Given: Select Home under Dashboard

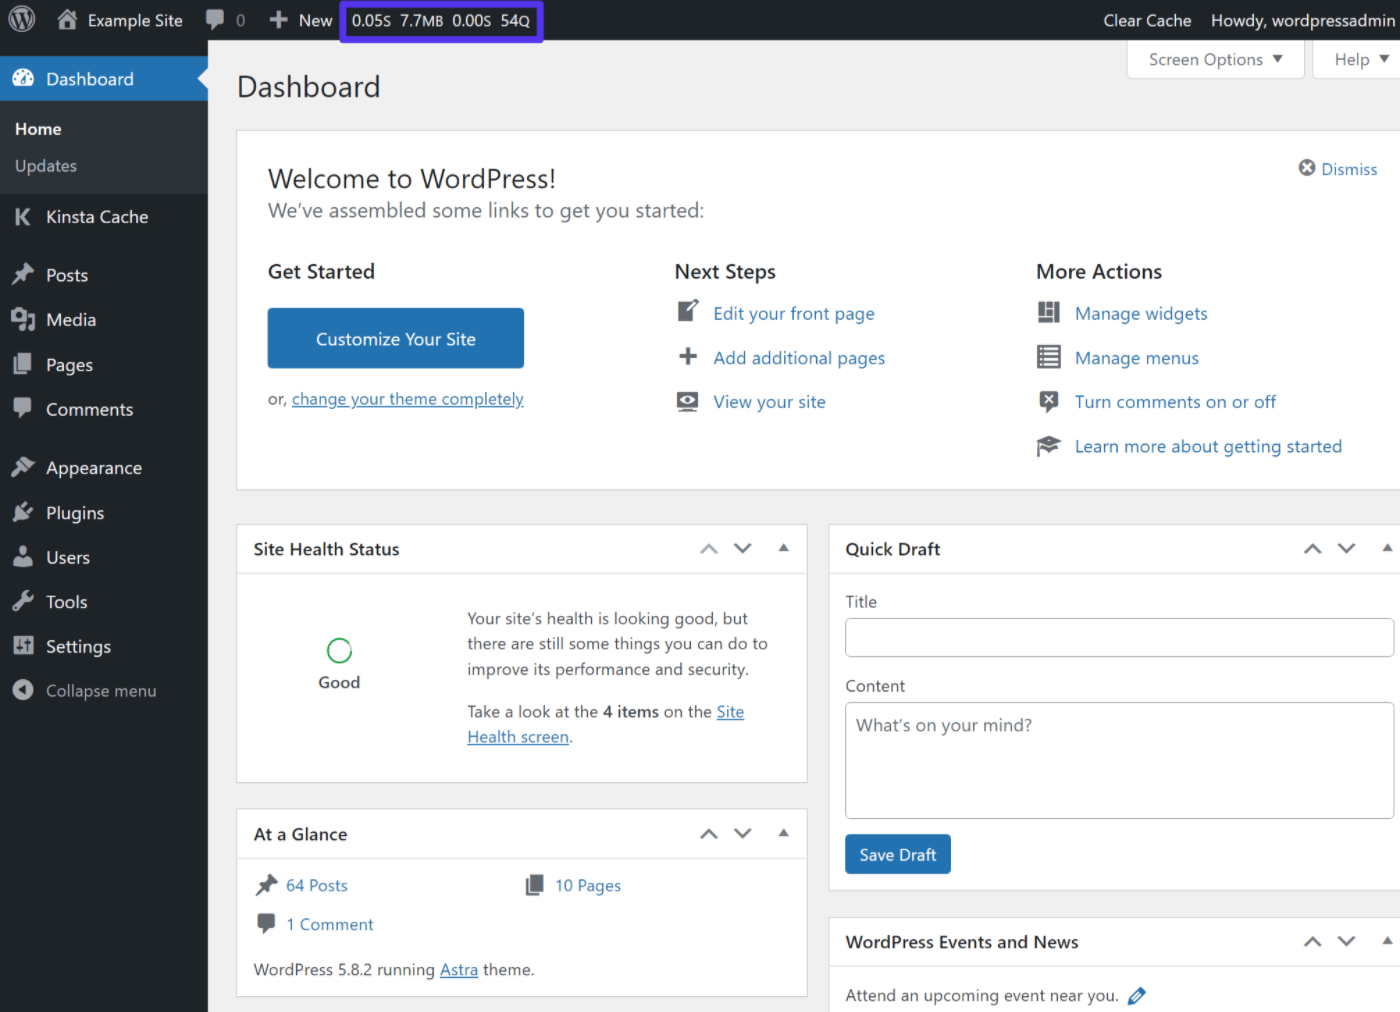Looking at the screenshot, I should point(38,128).
